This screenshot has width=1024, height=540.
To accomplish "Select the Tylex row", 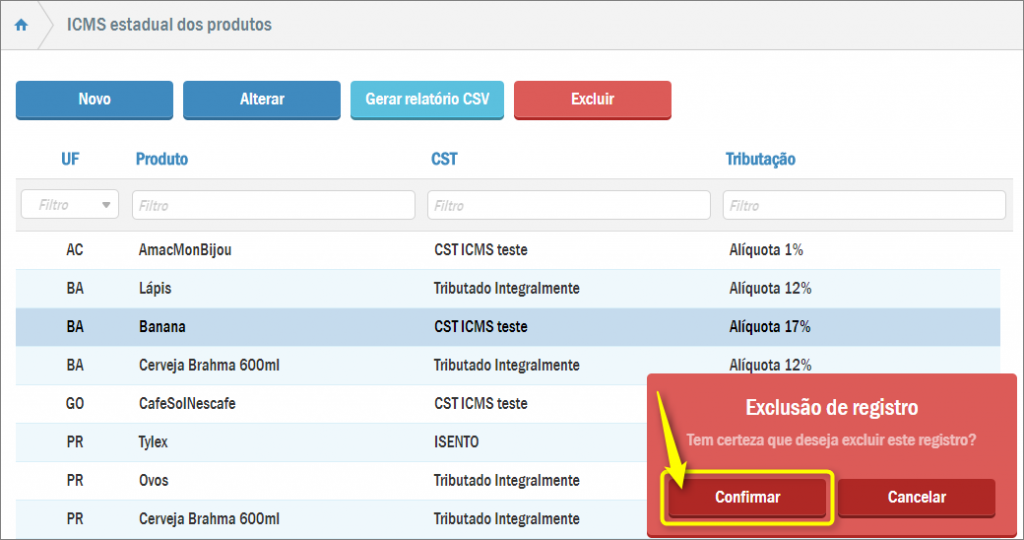I will pos(155,442).
